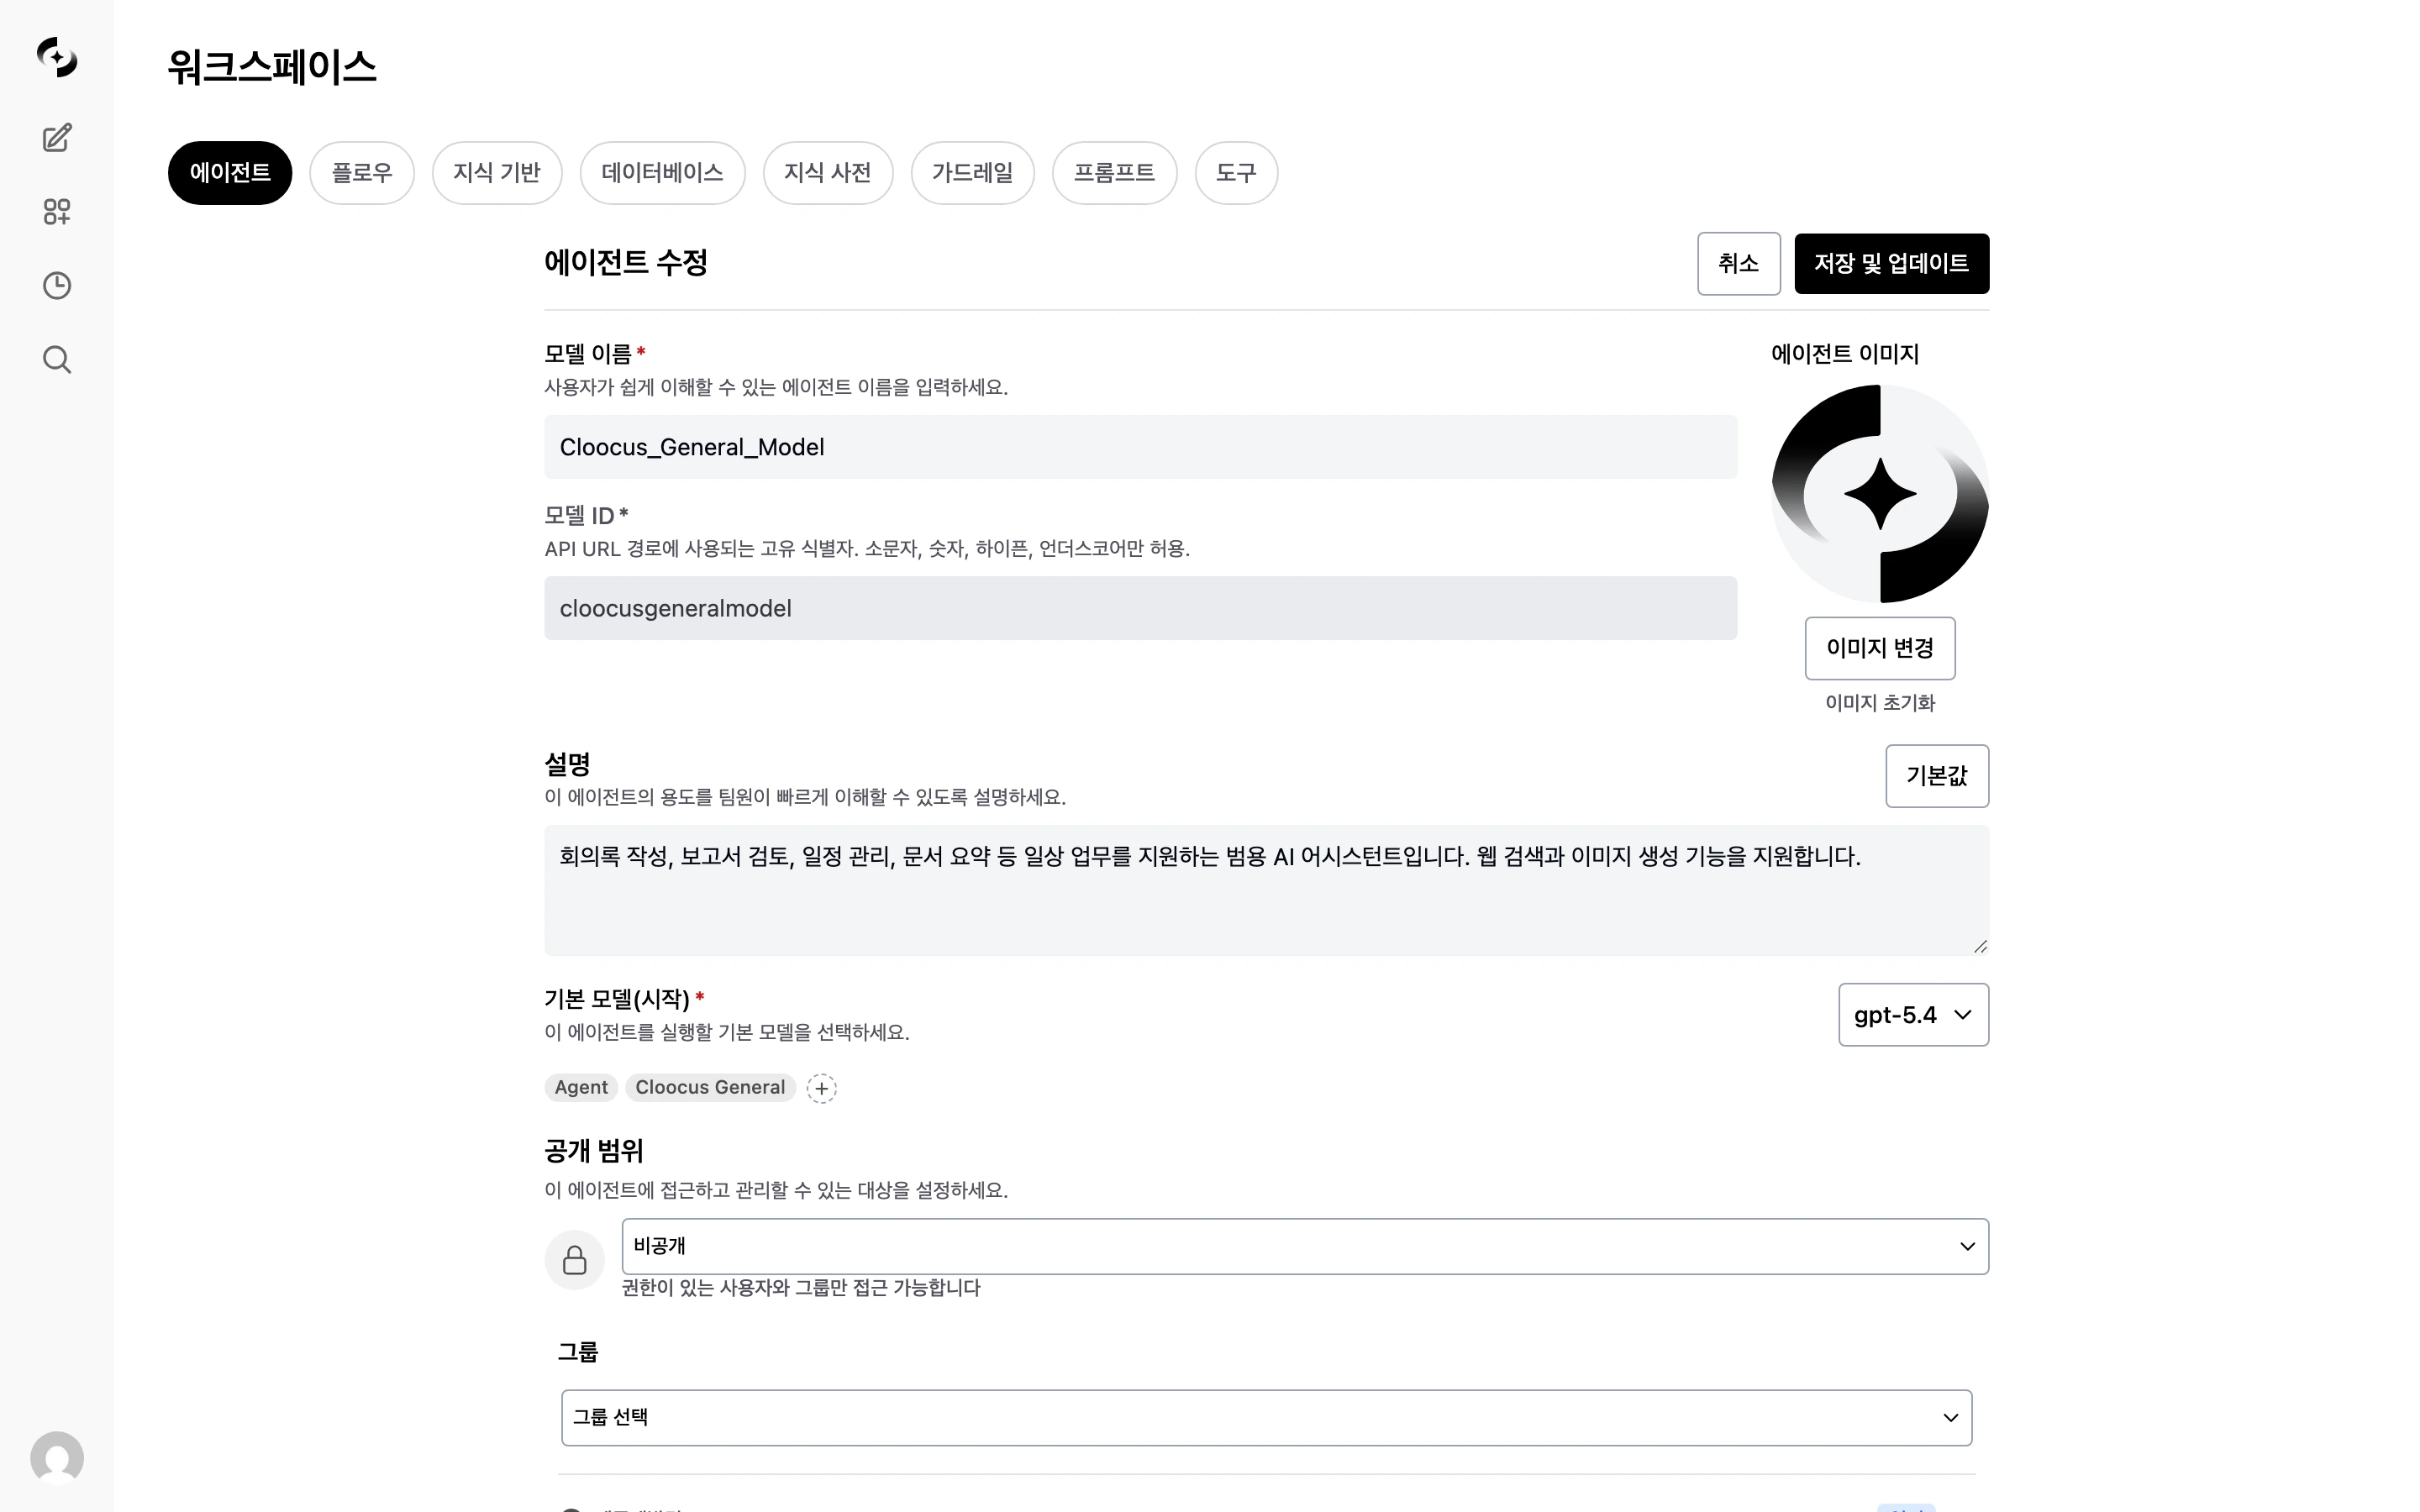Image resolution: width=2420 pixels, height=1512 pixels.
Task: Add a new tag with the plus icon
Action: pyautogui.click(x=821, y=1088)
